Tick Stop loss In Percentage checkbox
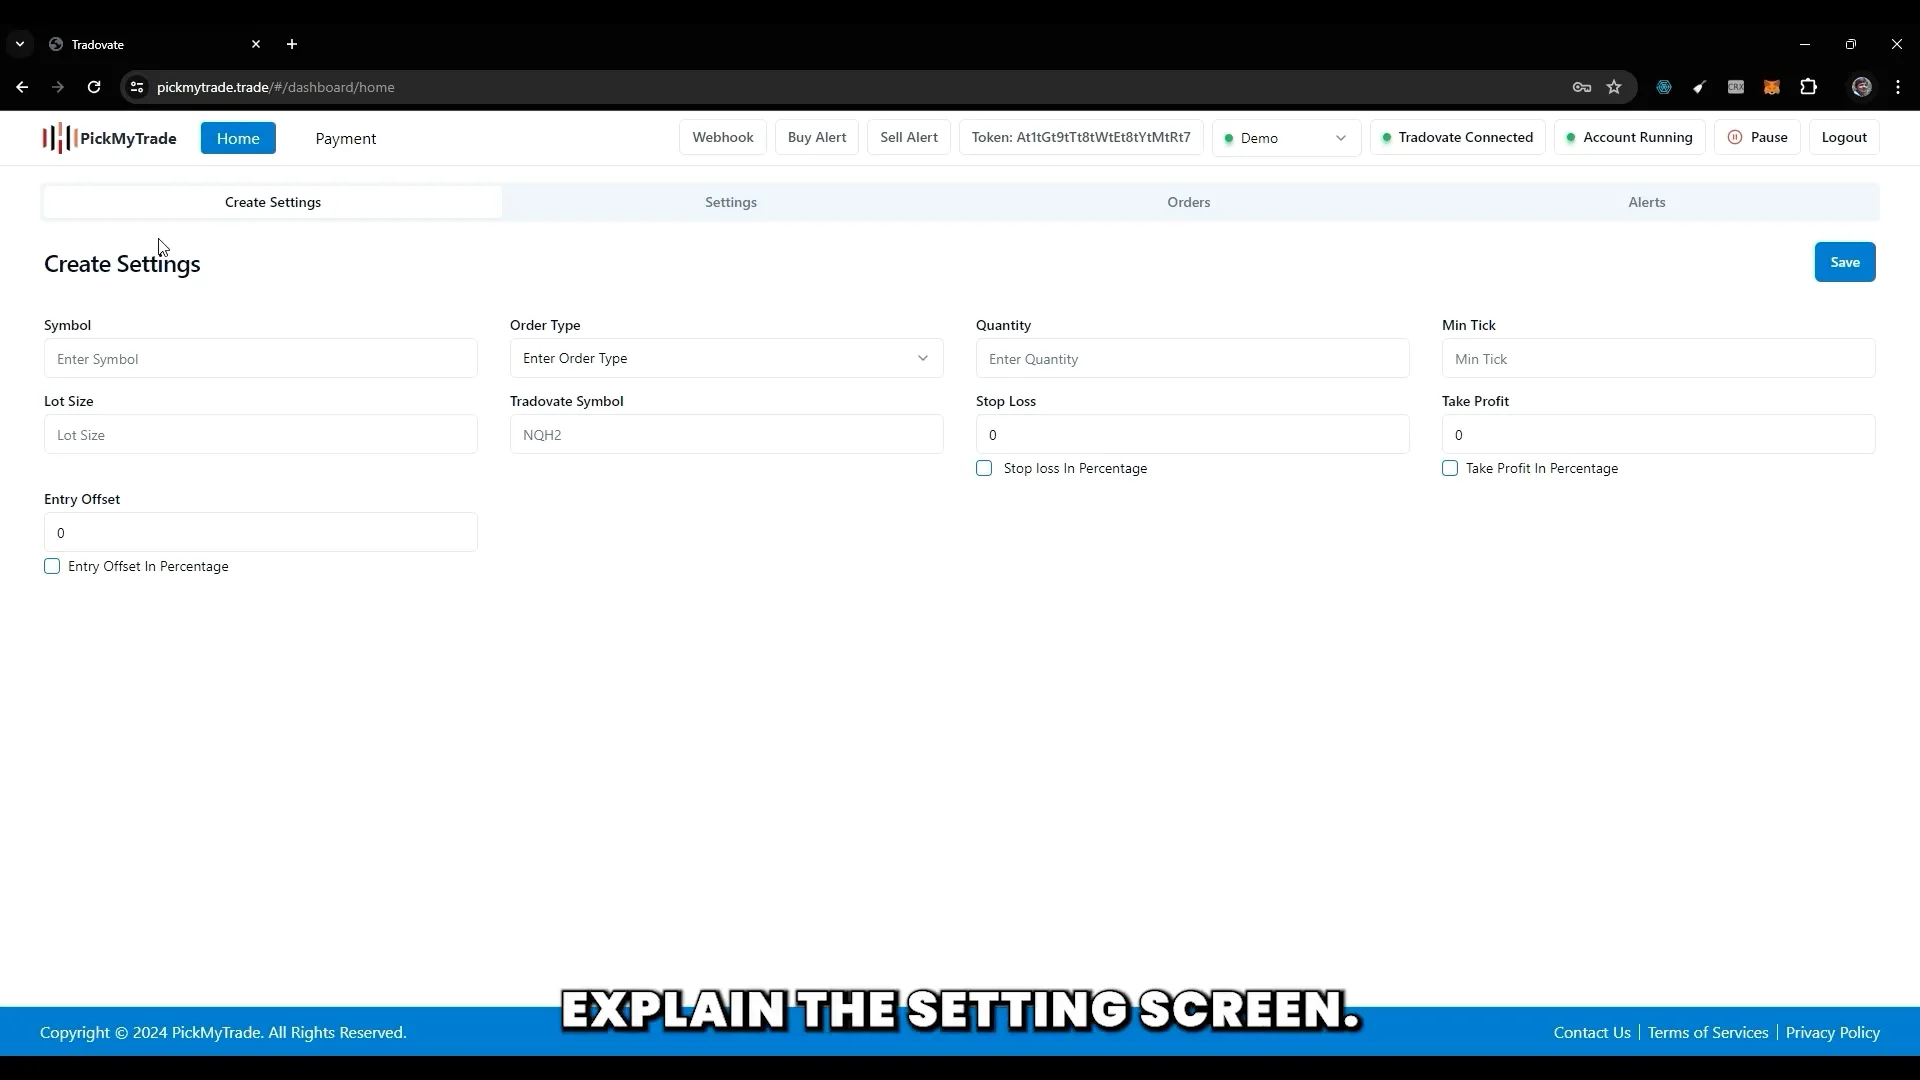This screenshot has height=1080, width=1920. pyautogui.click(x=984, y=468)
